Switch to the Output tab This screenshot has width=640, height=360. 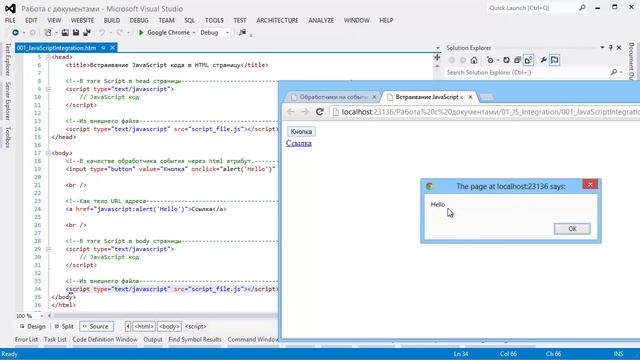tap(153, 340)
